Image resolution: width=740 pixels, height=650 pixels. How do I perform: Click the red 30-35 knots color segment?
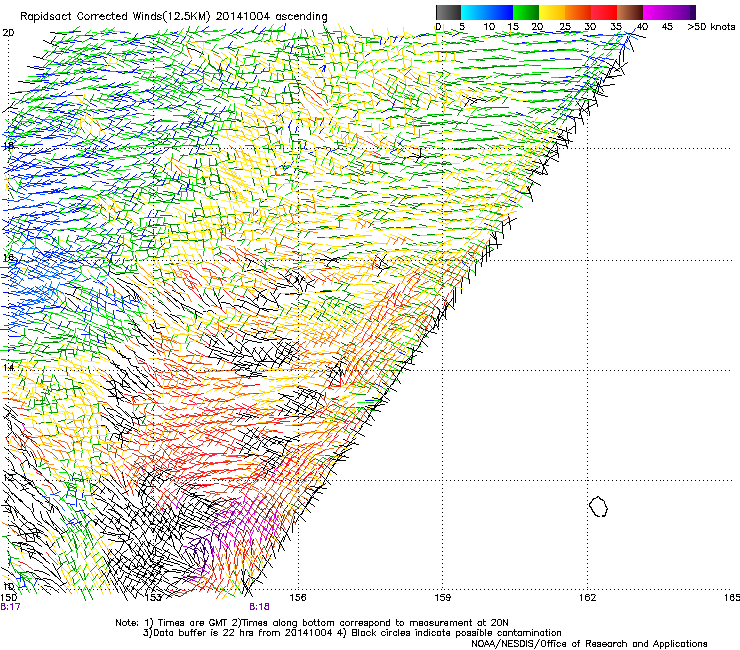click(604, 12)
